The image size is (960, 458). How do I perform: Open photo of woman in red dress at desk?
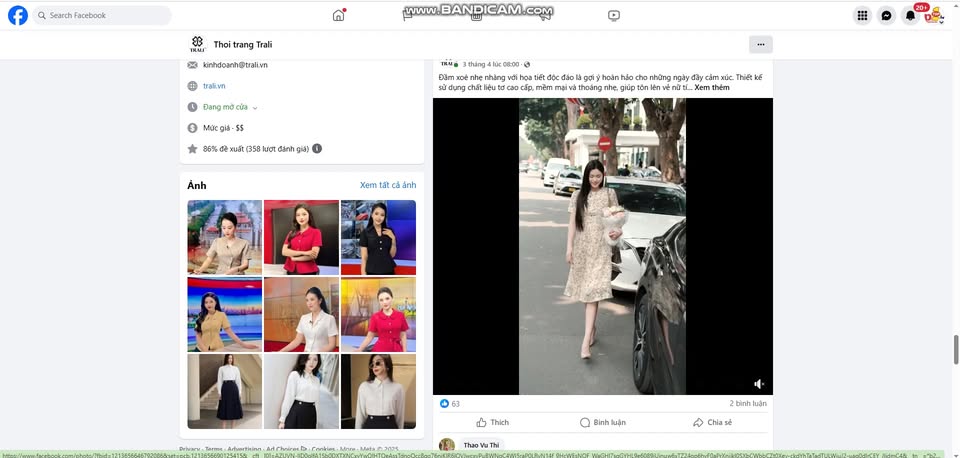click(x=378, y=315)
